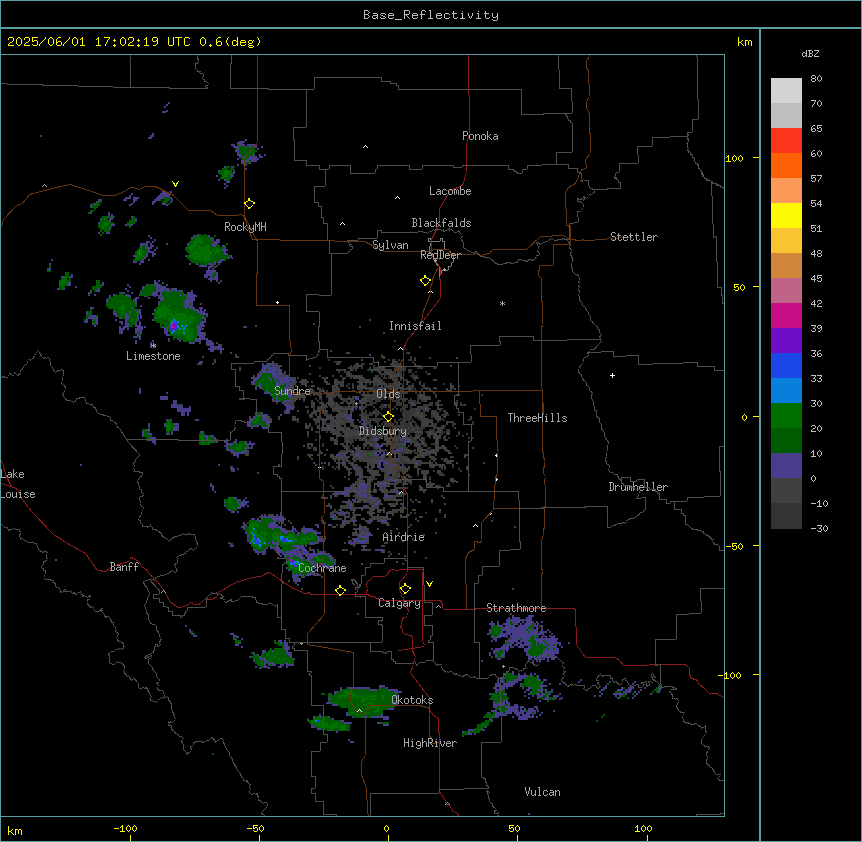Image resolution: width=862 pixels, height=842 pixels.
Task: Click the Blackfalds city label
Action: 441,223
